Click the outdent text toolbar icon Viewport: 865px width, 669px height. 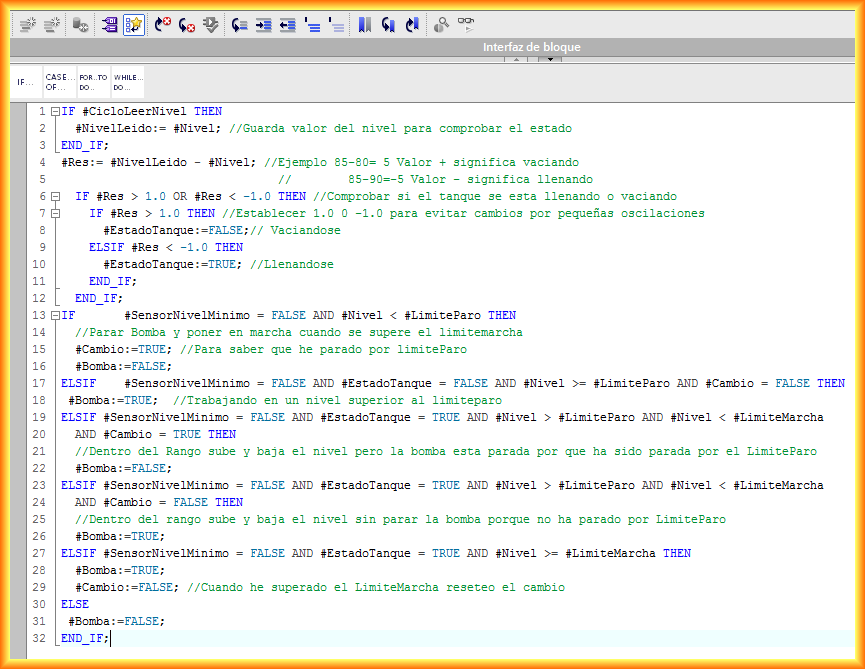tap(288, 24)
